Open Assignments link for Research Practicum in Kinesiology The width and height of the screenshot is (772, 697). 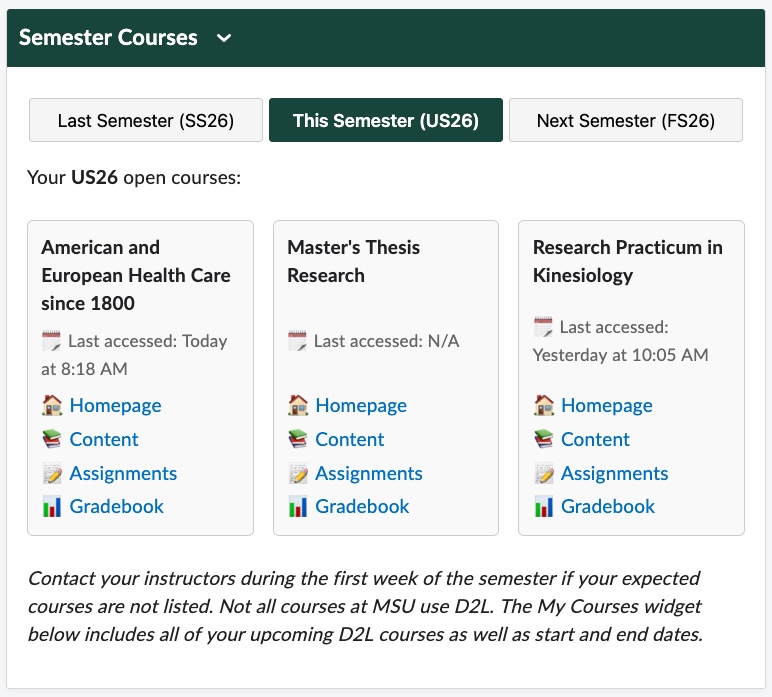(614, 473)
